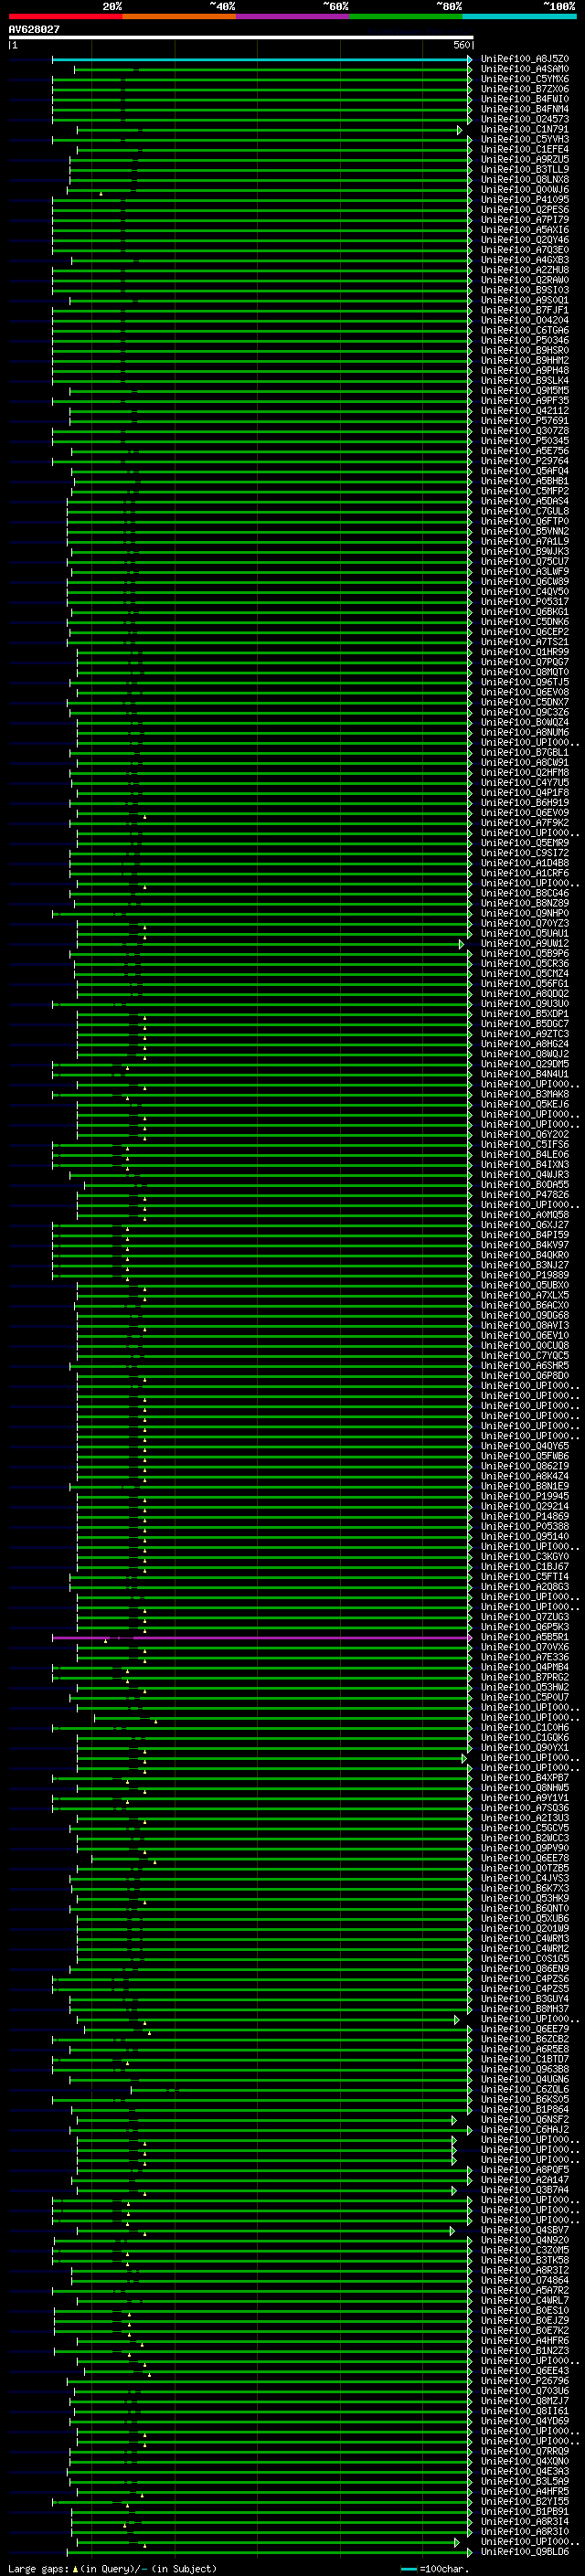Select hit label UniRef100_A4GXB3

(x=525, y=260)
